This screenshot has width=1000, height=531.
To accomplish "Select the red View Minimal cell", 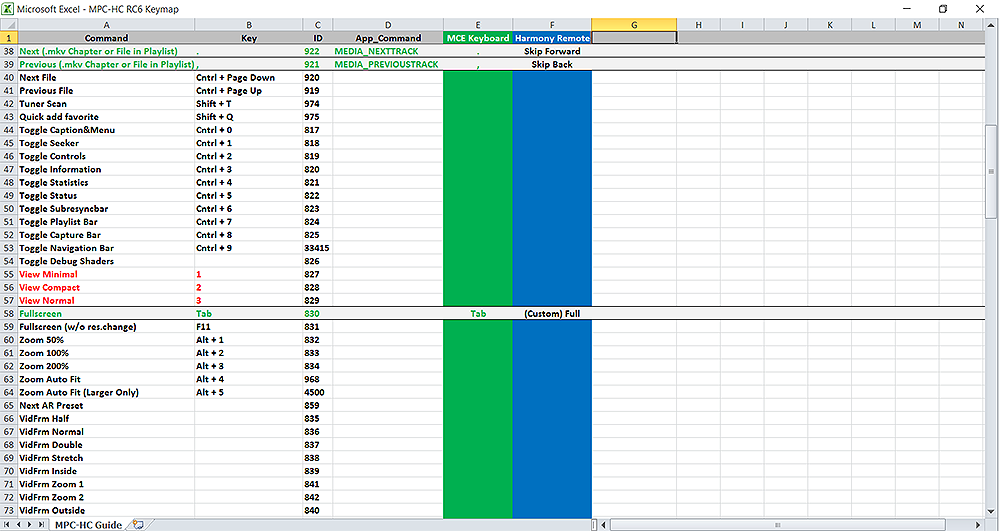I will tap(106, 274).
